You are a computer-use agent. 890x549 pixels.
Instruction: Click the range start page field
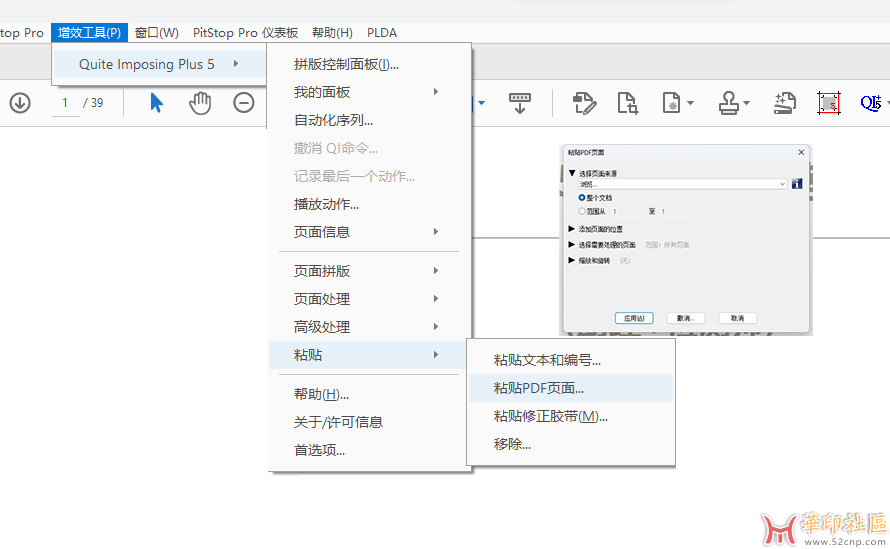[x=627, y=211]
